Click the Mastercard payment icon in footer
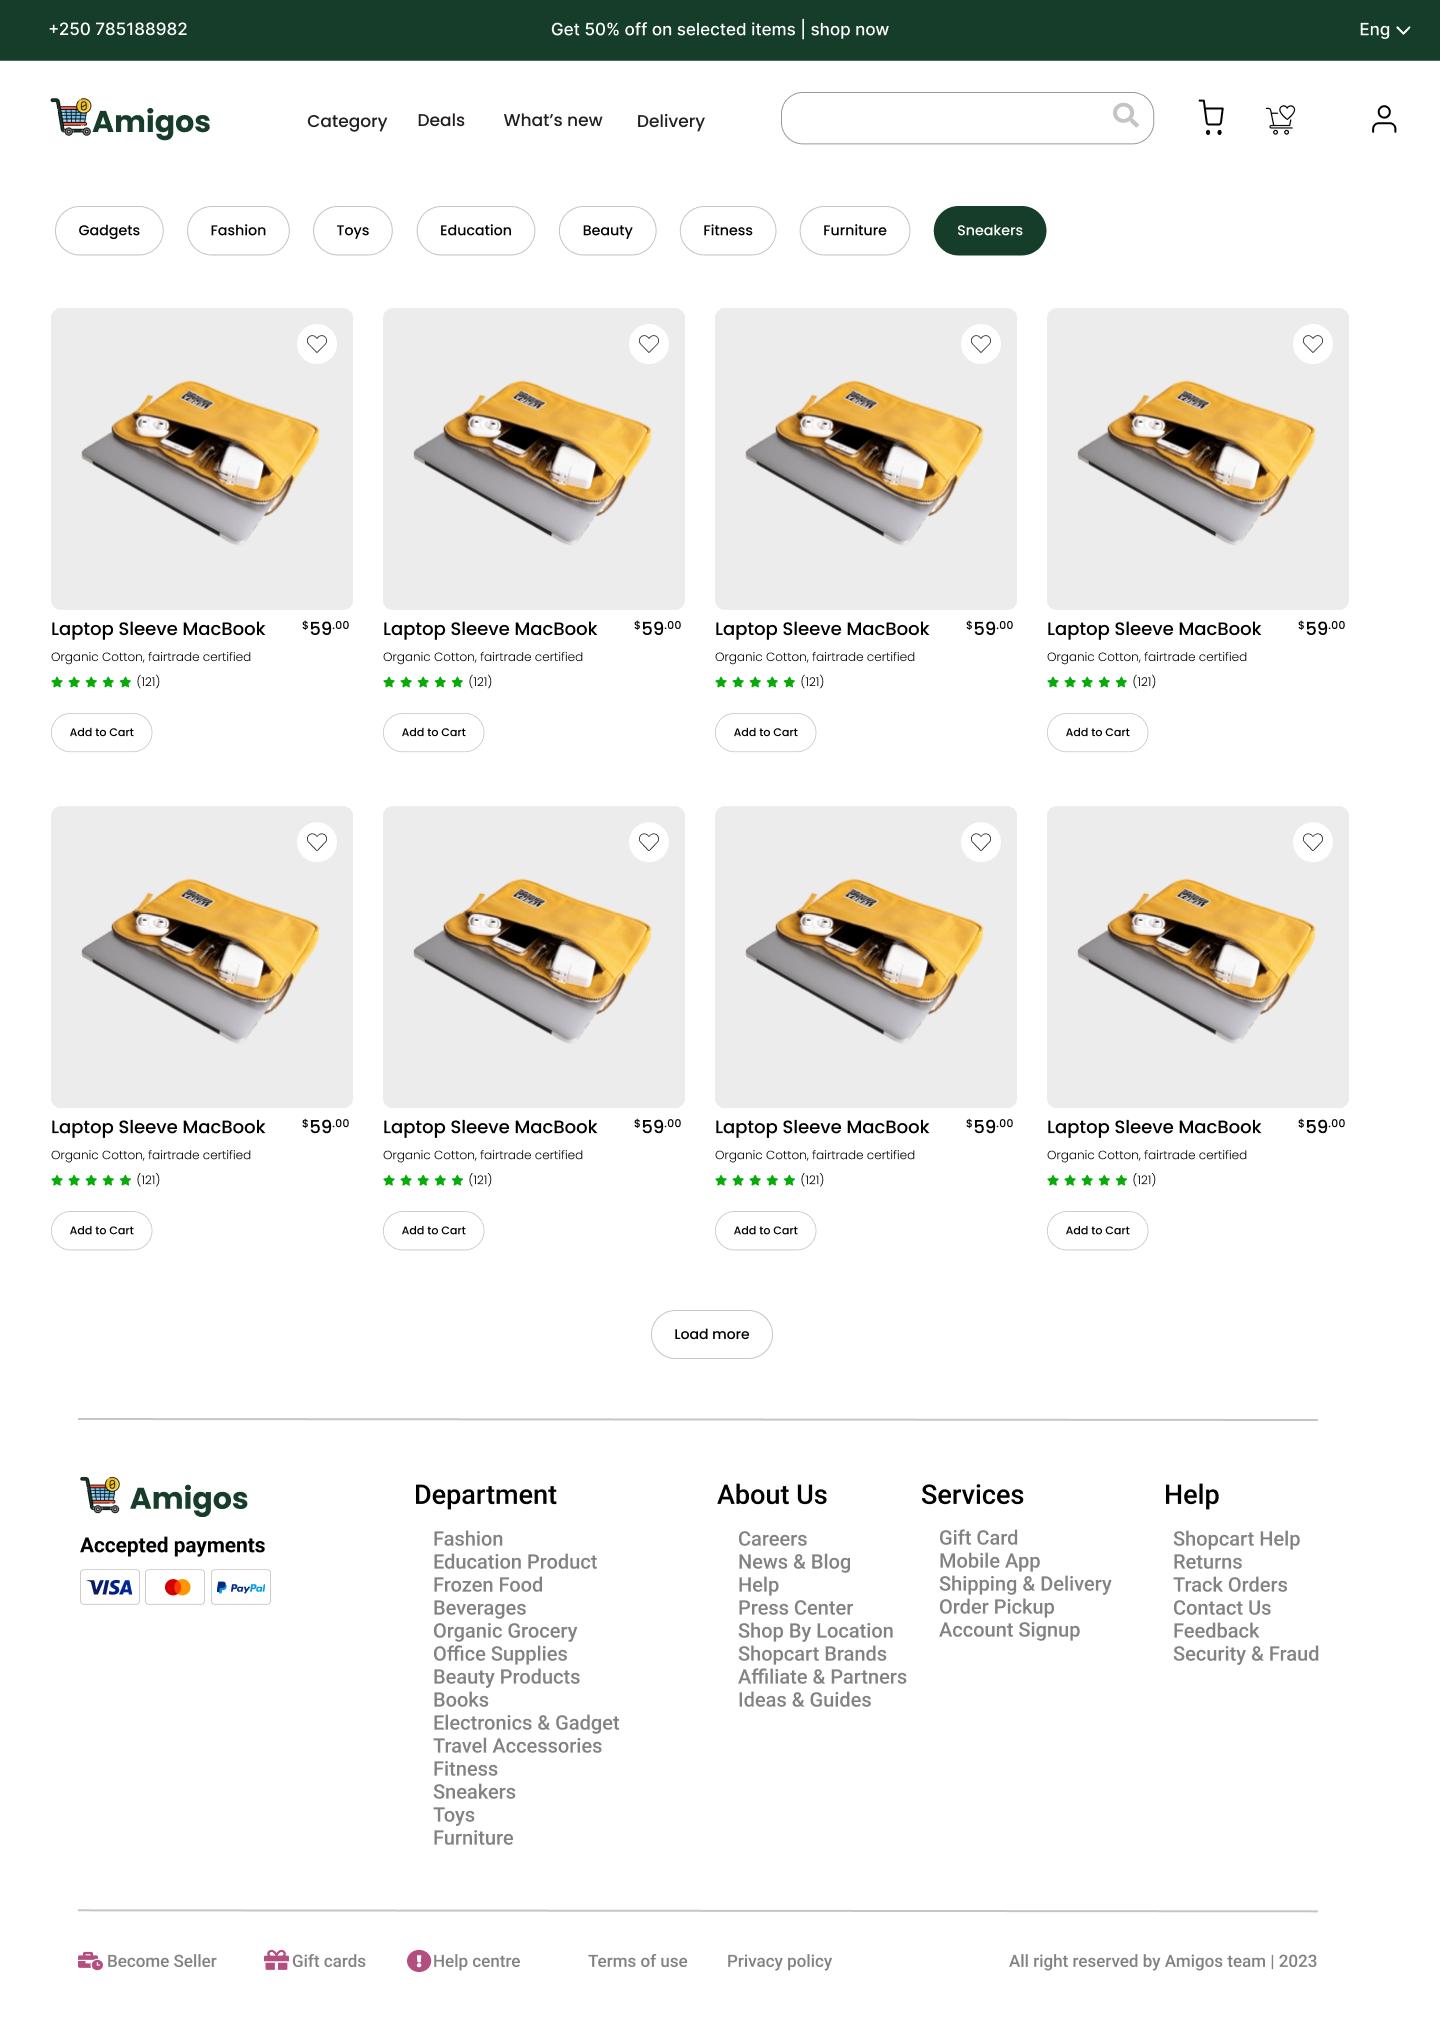This screenshot has height=2022, width=1440. click(176, 1587)
